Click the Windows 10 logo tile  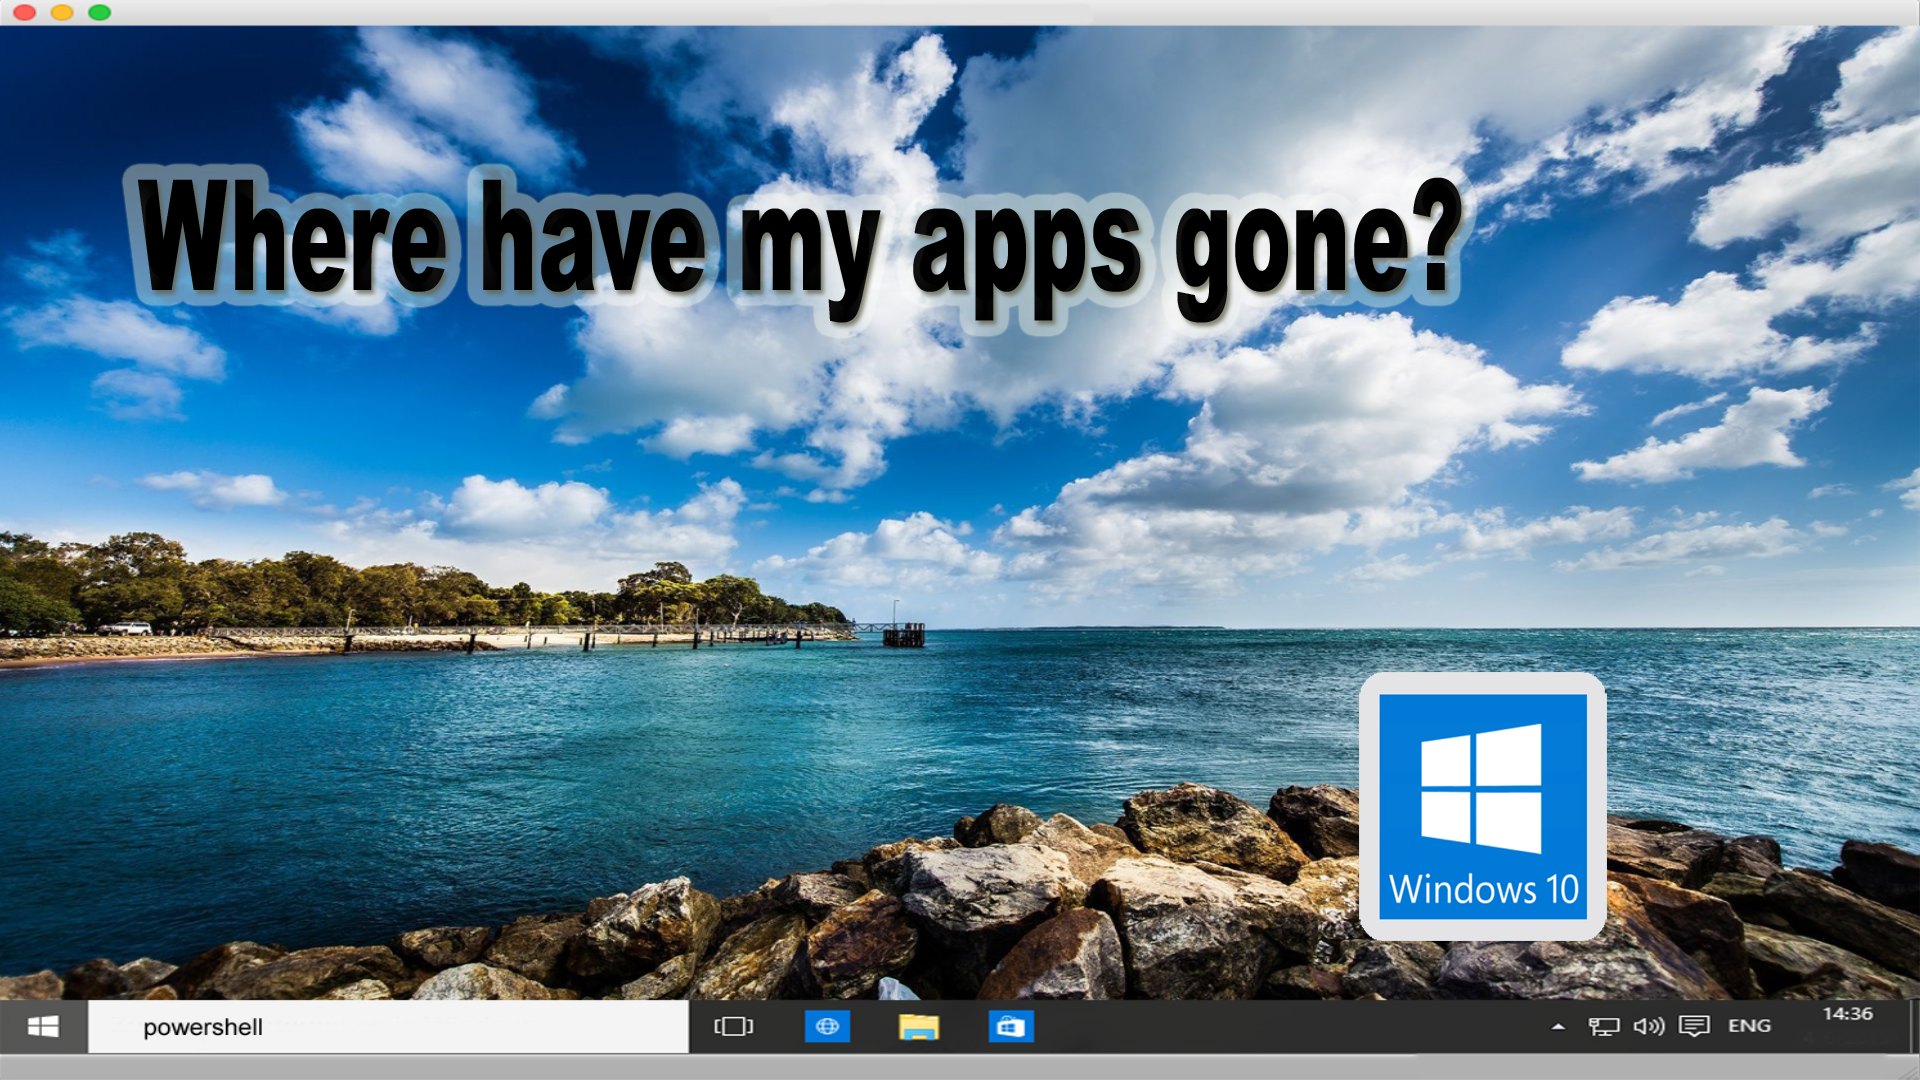[1482, 806]
